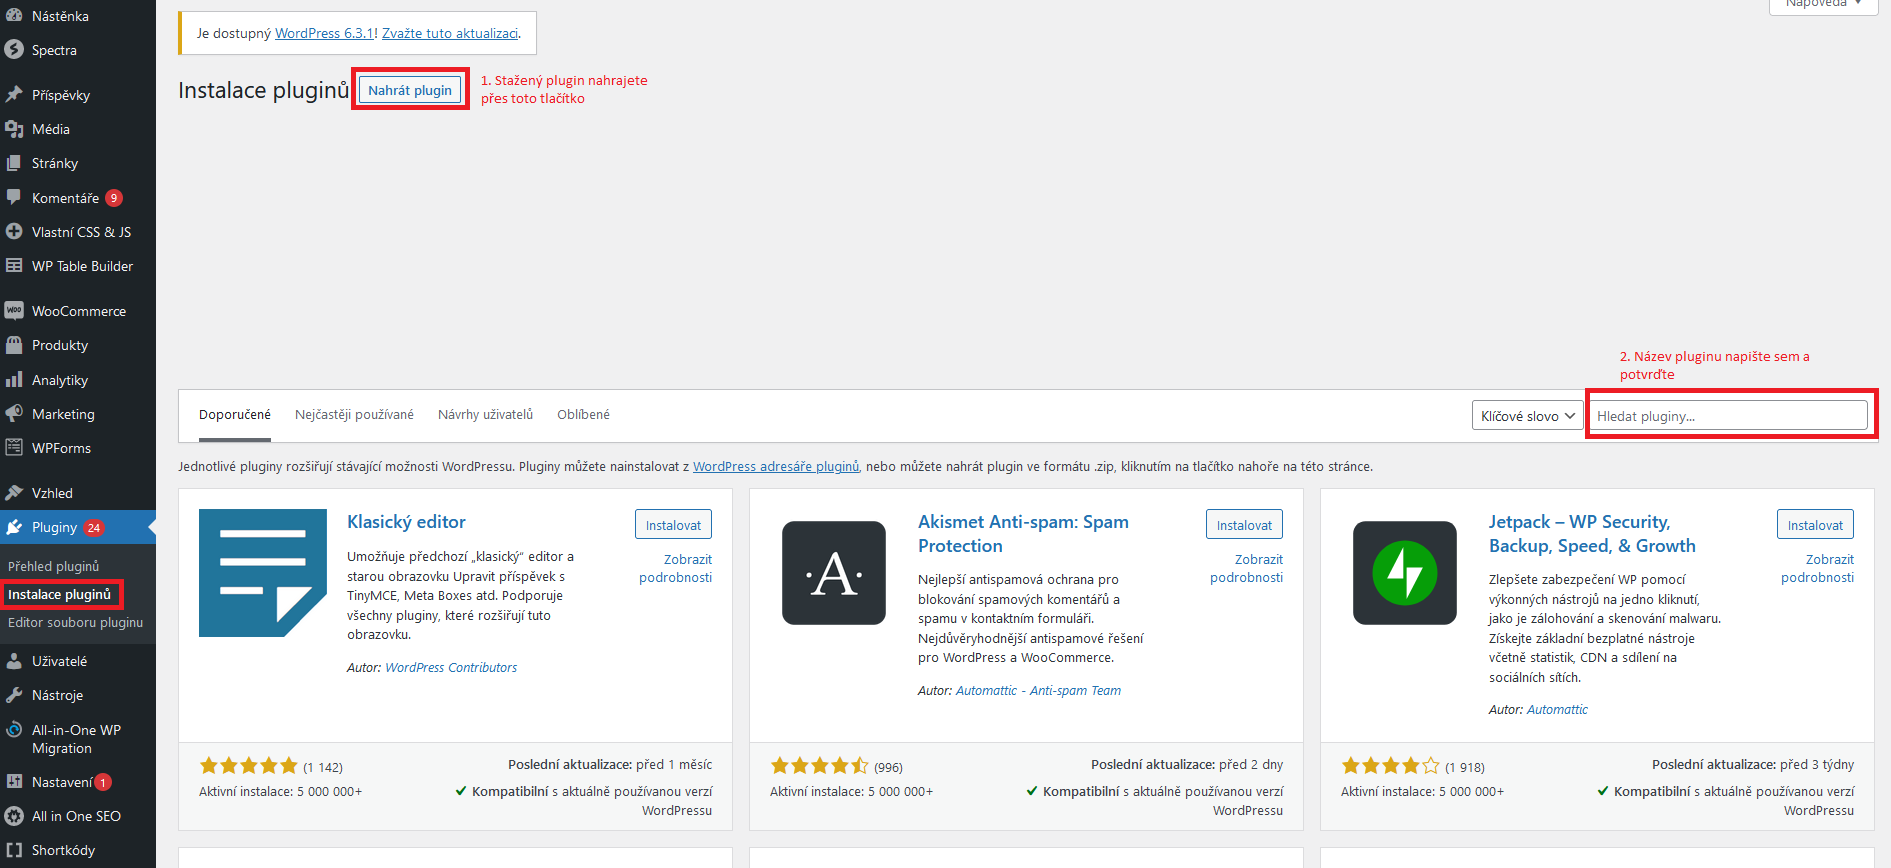Screen dimensions: 1891x868
Task: Click Zvažte tuto aktualizaci link
Action: coord(450,33)
